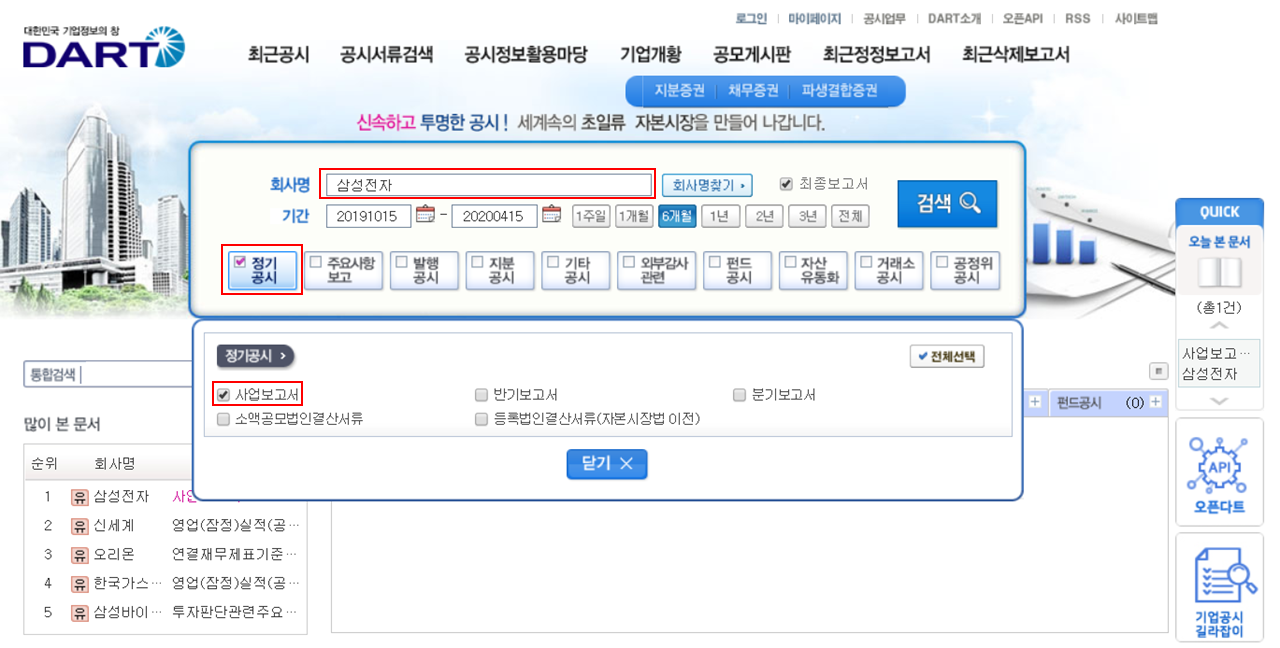
Task: Close the popup with 닫기 button
Action: (607, 464)
